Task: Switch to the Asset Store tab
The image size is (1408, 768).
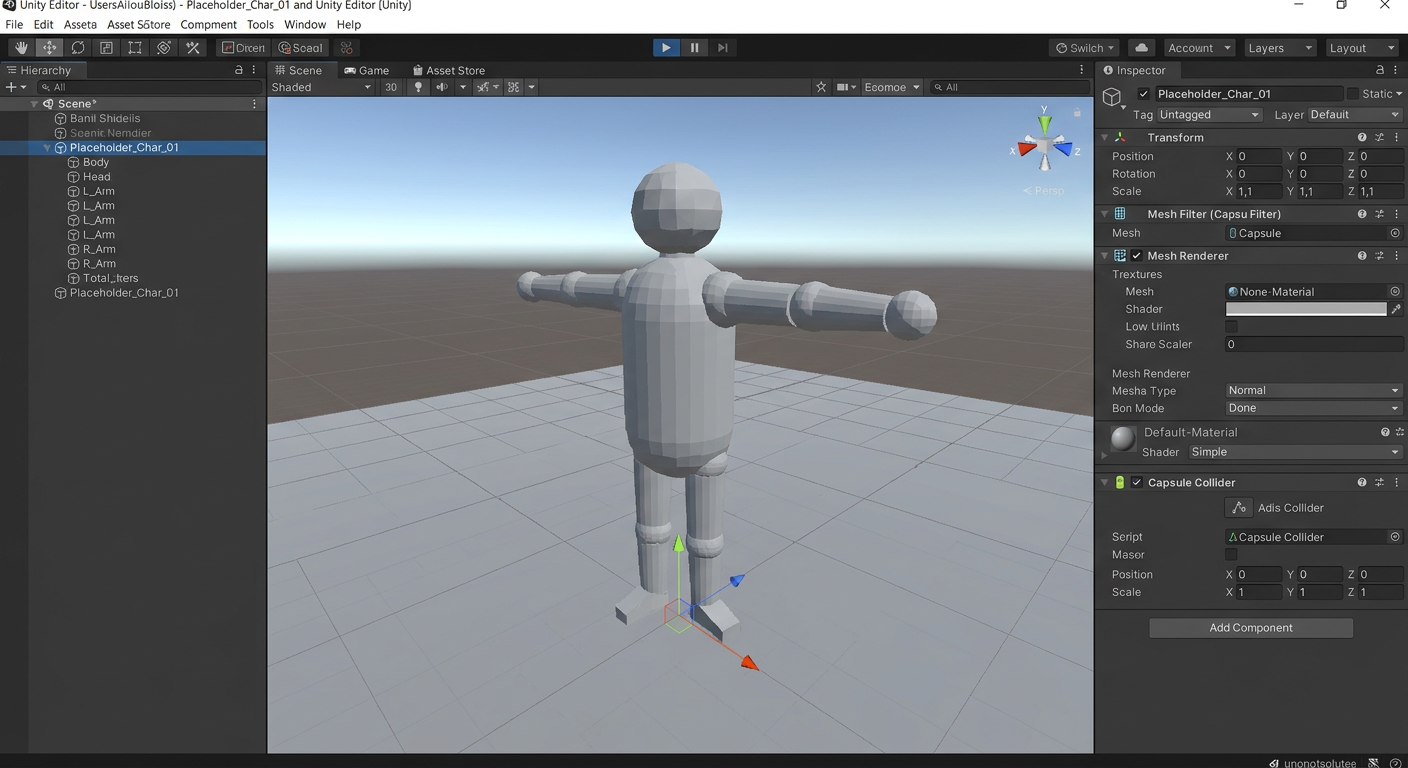Action: (448, 70)
